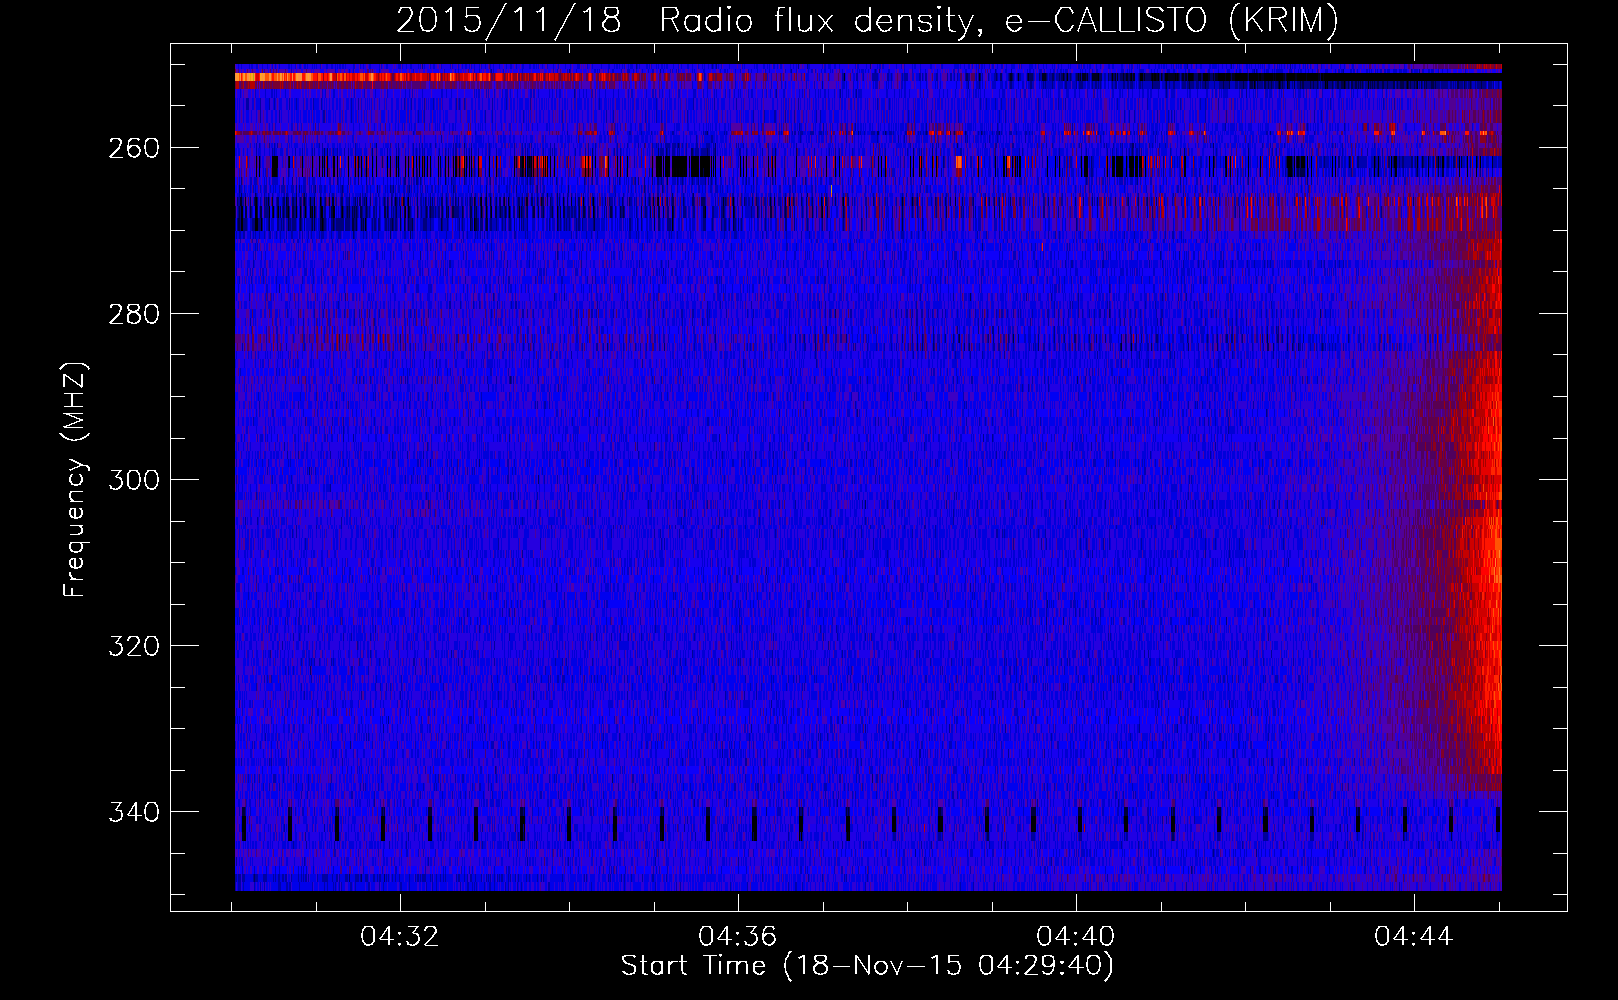Click the 340 frequency axis label
Image resolution: width=1618 pixels, height=1000 pixels.
point(134,813)
